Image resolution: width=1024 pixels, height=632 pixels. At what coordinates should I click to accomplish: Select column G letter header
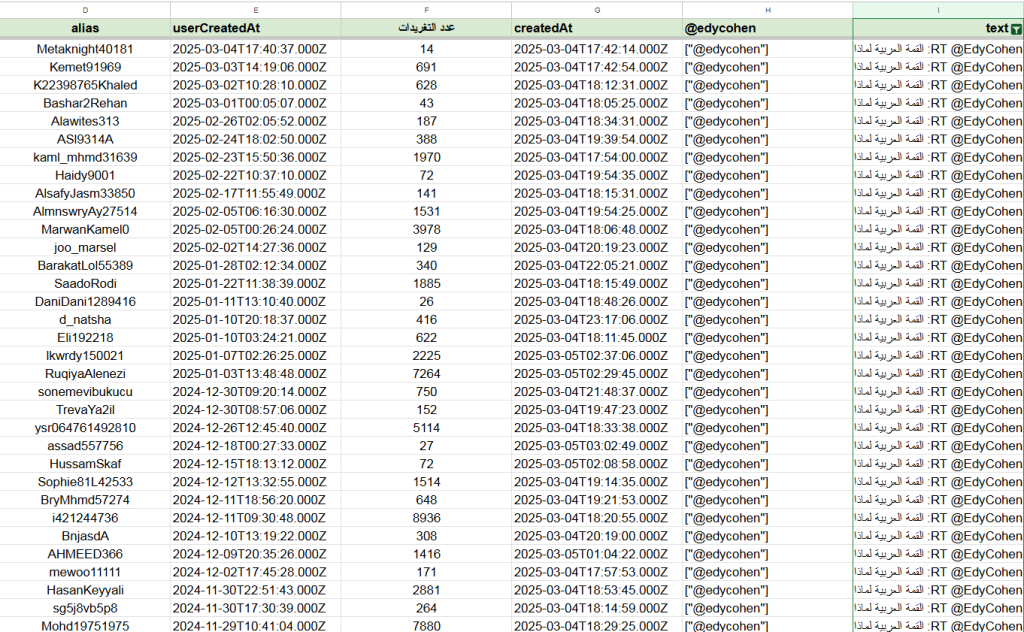(x=596, y=9)
